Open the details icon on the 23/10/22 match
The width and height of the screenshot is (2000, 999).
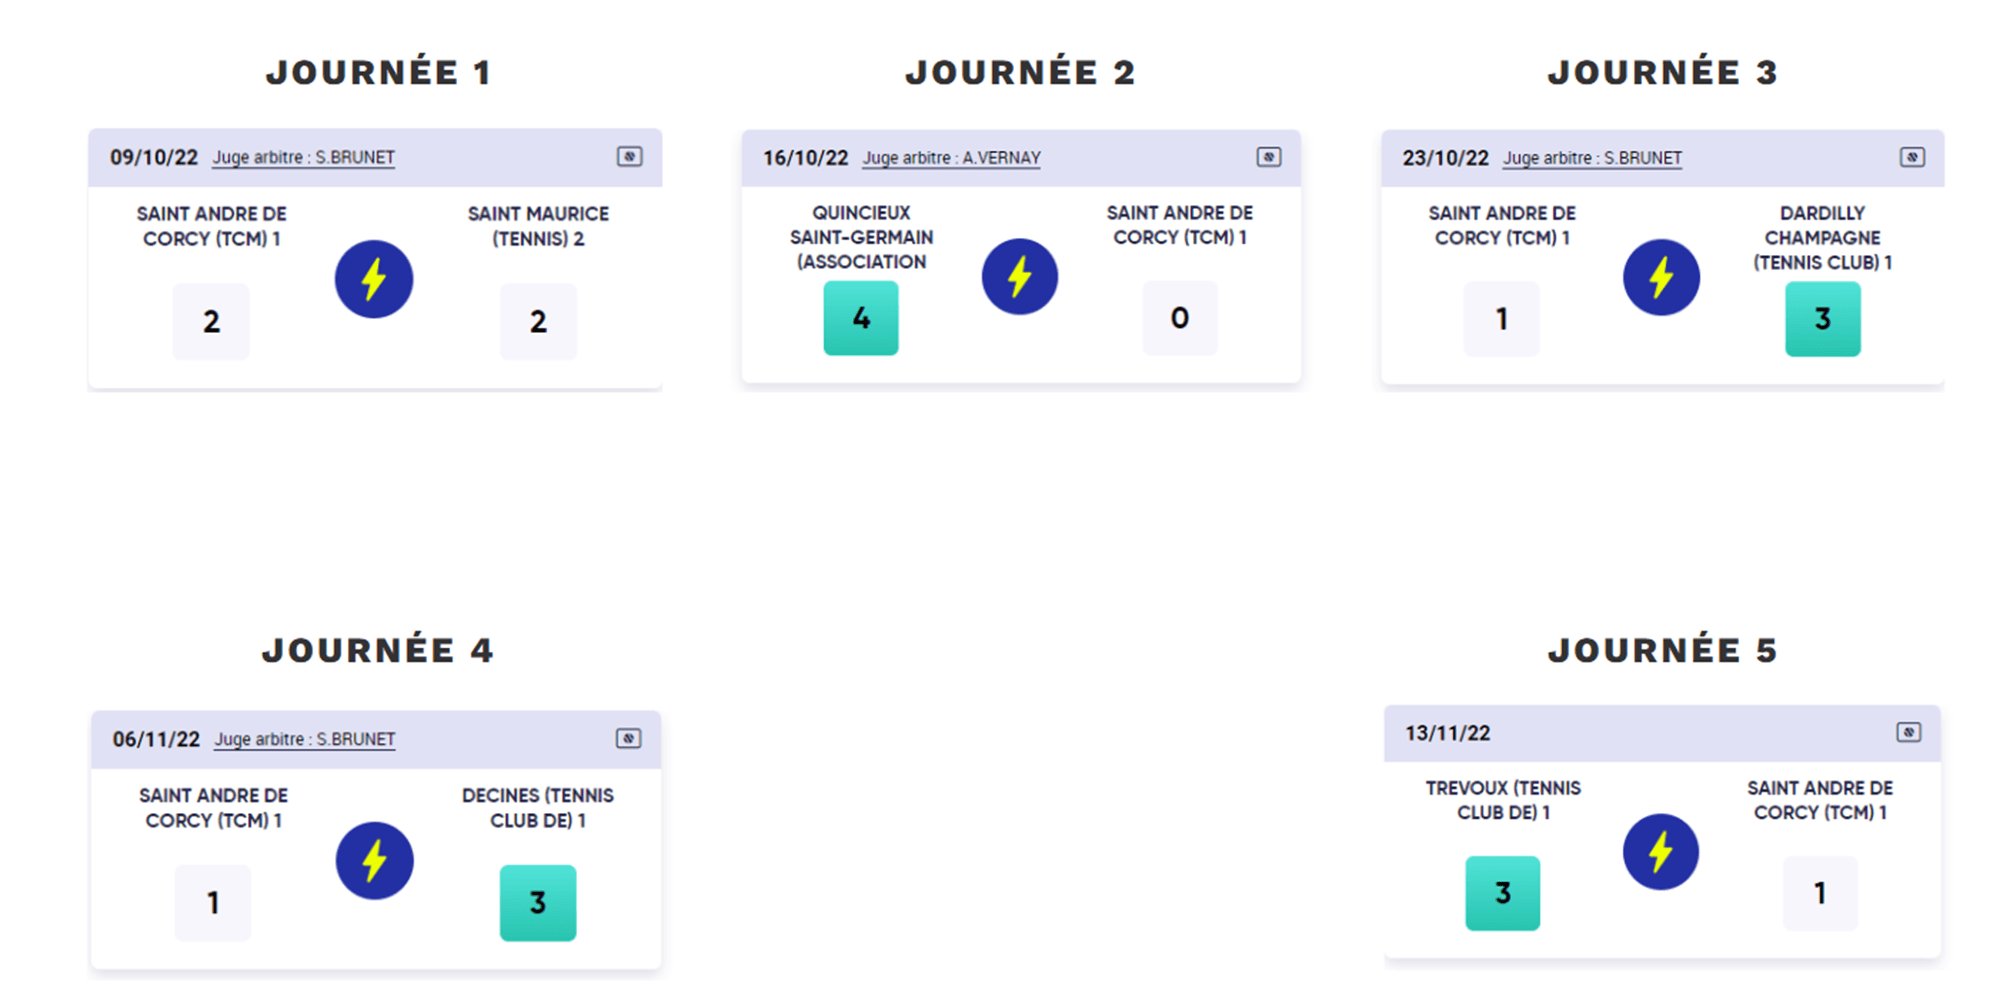[1912, 157]
